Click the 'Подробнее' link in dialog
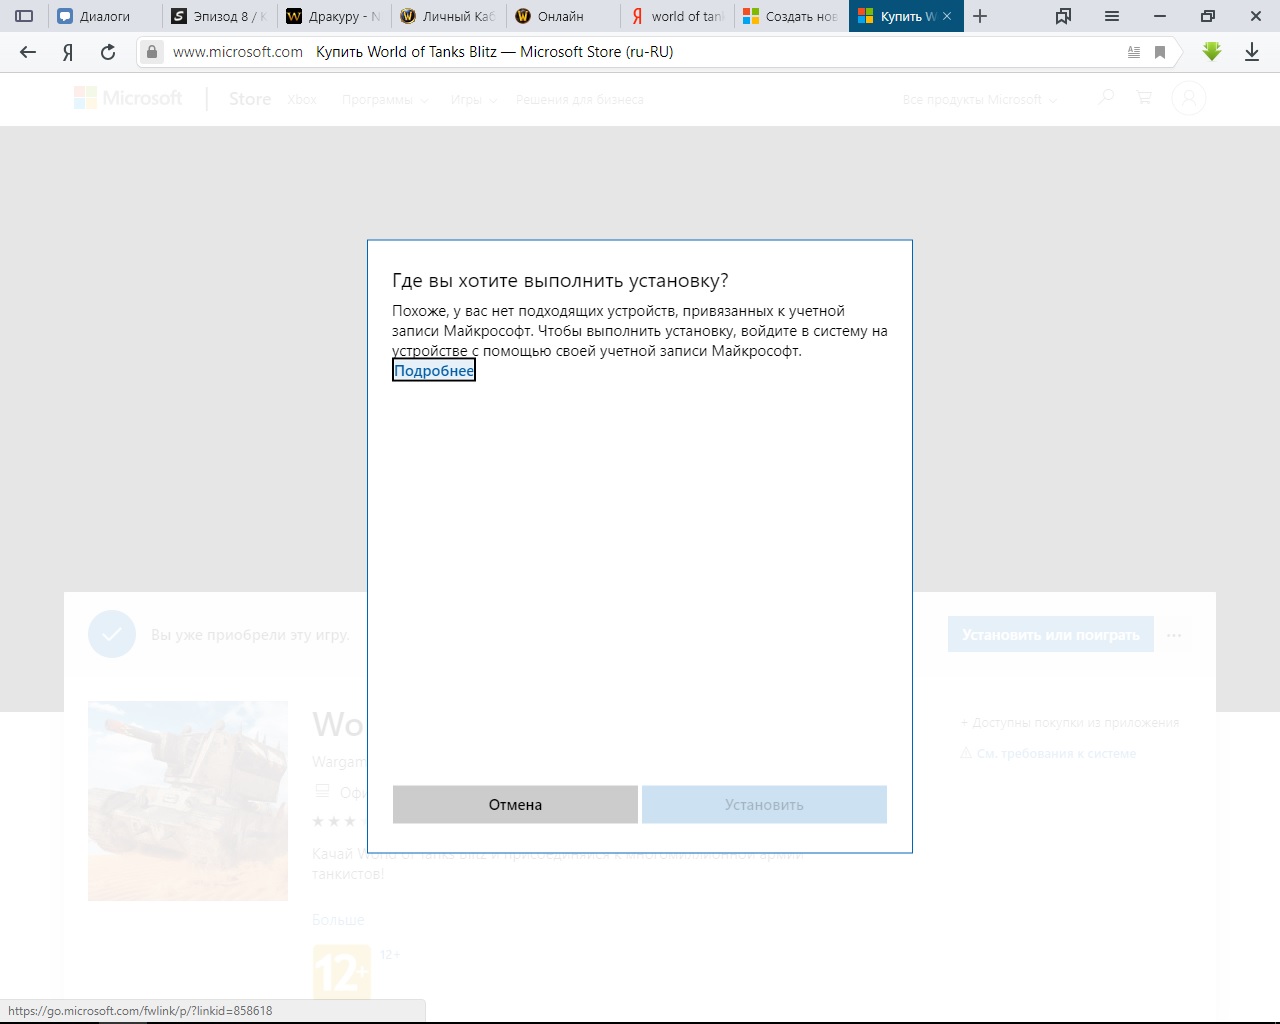The height and width of the screenshot is (1024, 1280). 434,371
